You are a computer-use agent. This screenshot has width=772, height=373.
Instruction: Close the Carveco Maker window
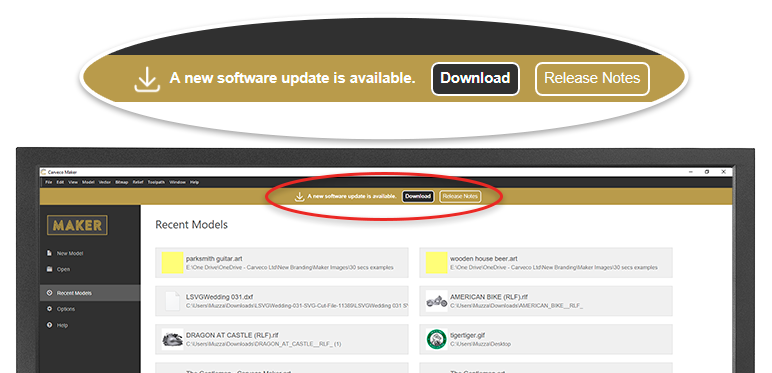click(723, 172)
